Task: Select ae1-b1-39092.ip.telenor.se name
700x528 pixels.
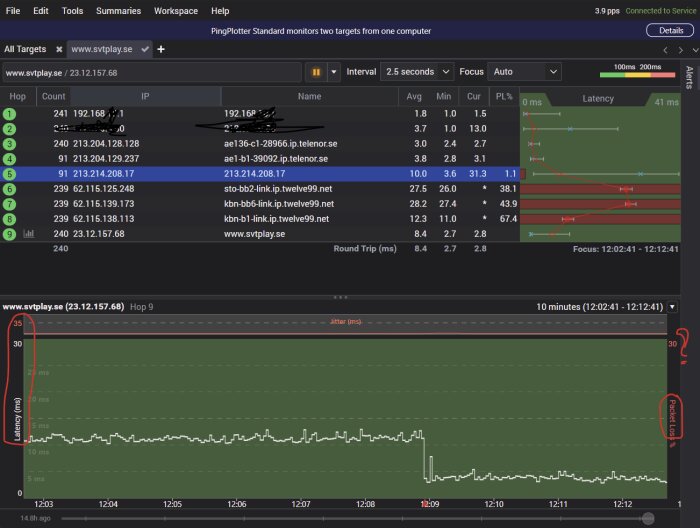Action: point(276,158)
